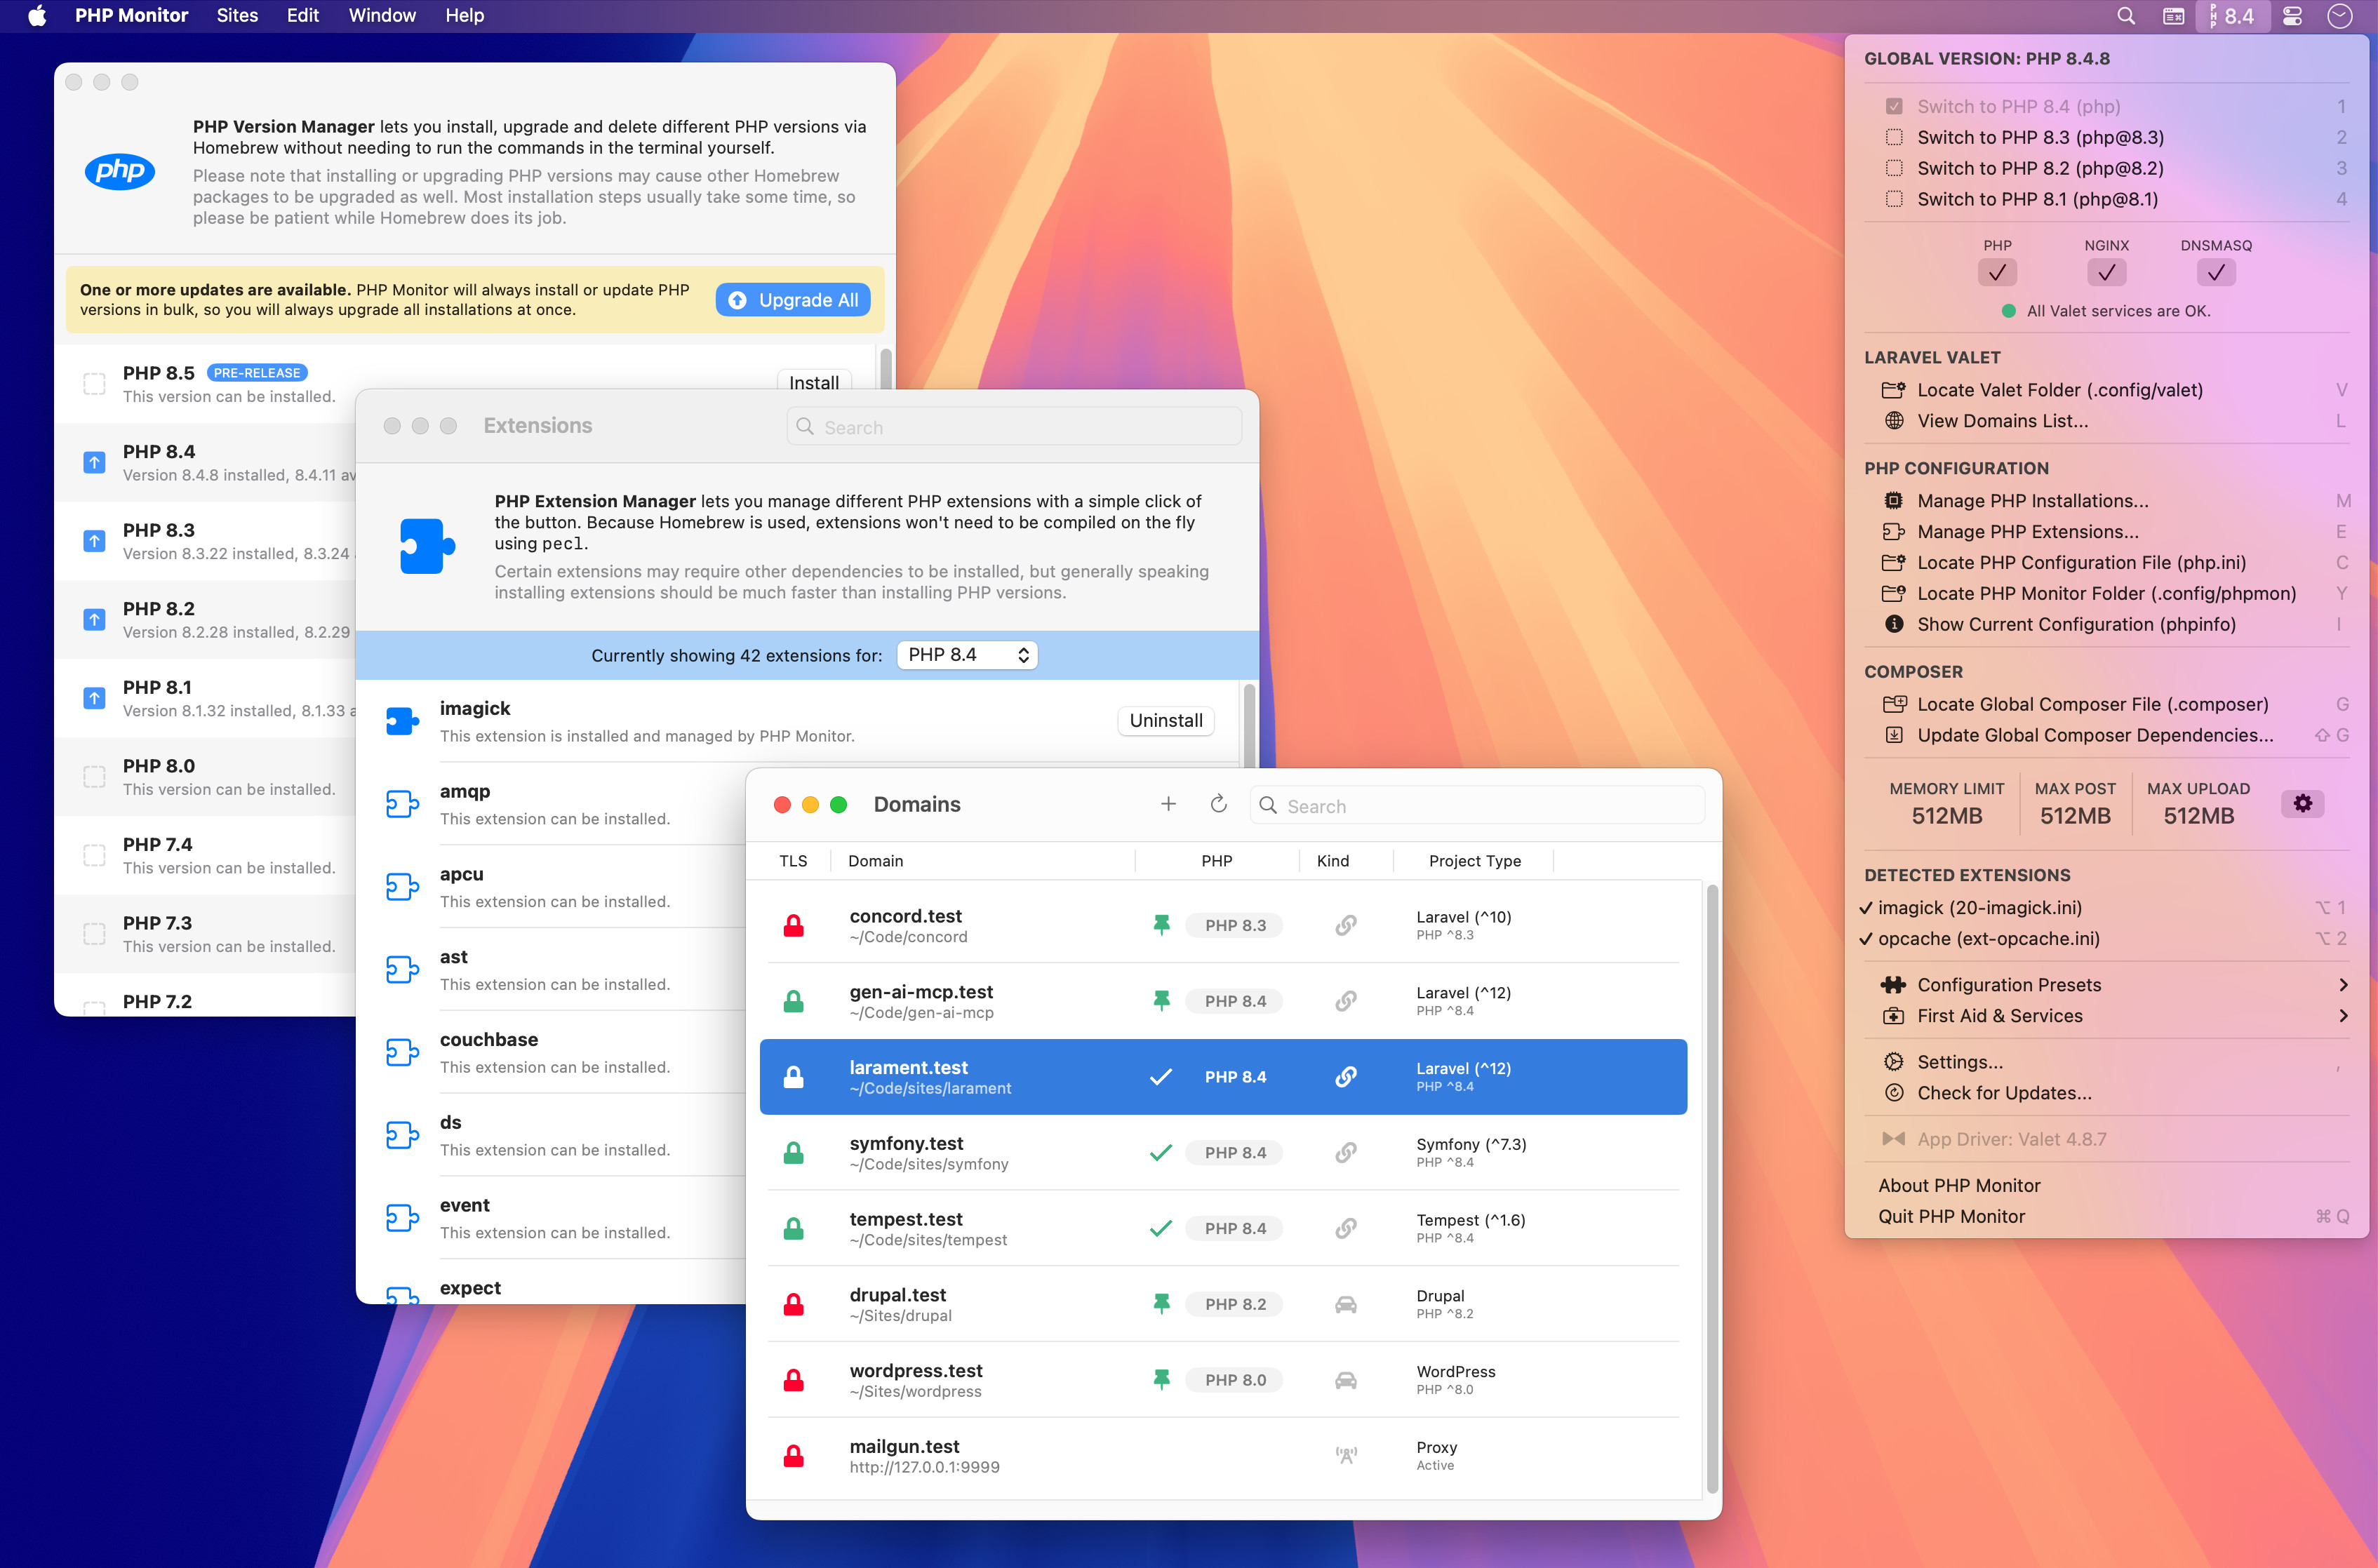Open limits settings with the gear icon
Viewport: 2378px width, 1568px height.
tap(2302, 803)
